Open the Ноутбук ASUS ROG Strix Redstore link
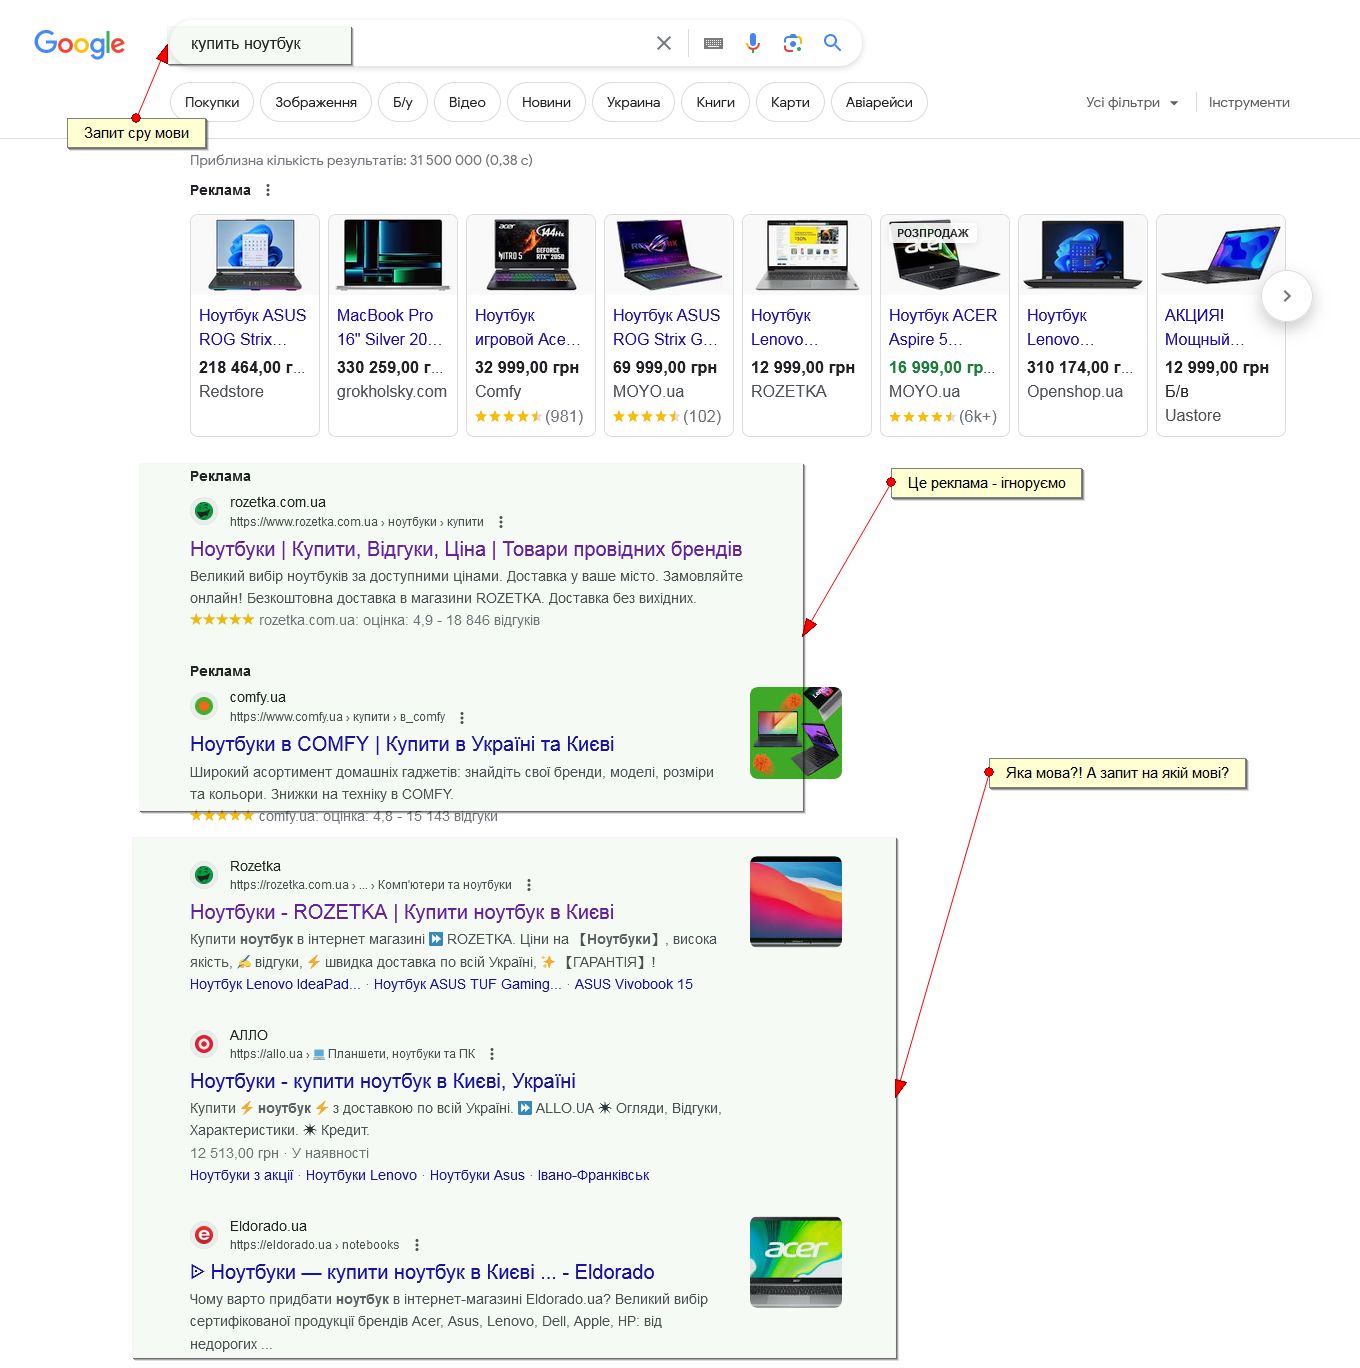 253,327
